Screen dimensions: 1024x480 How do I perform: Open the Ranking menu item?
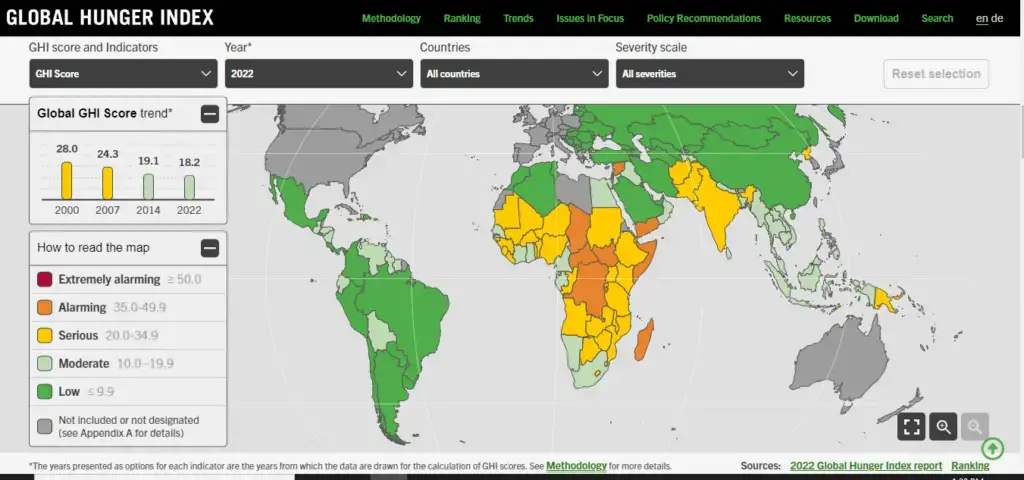pyautogui.click(x=462, y=18)
